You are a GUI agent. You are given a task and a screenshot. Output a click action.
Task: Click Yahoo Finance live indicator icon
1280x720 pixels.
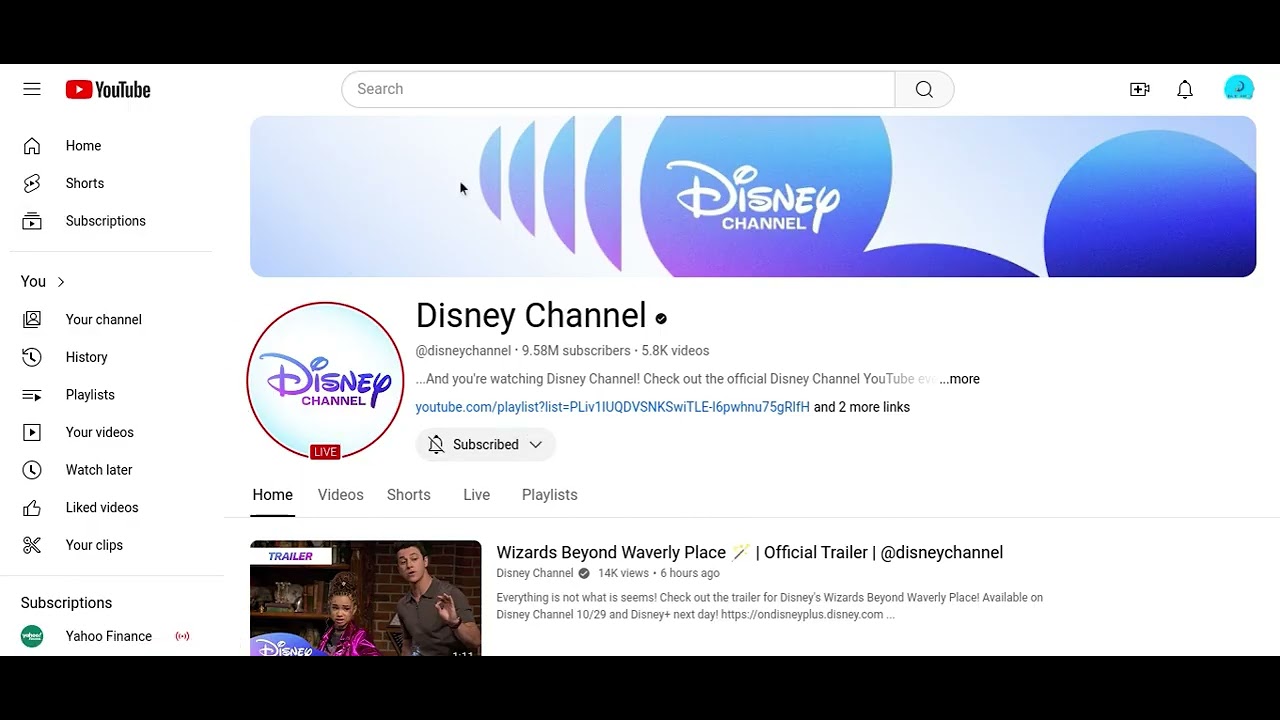(x=182, y=636)
